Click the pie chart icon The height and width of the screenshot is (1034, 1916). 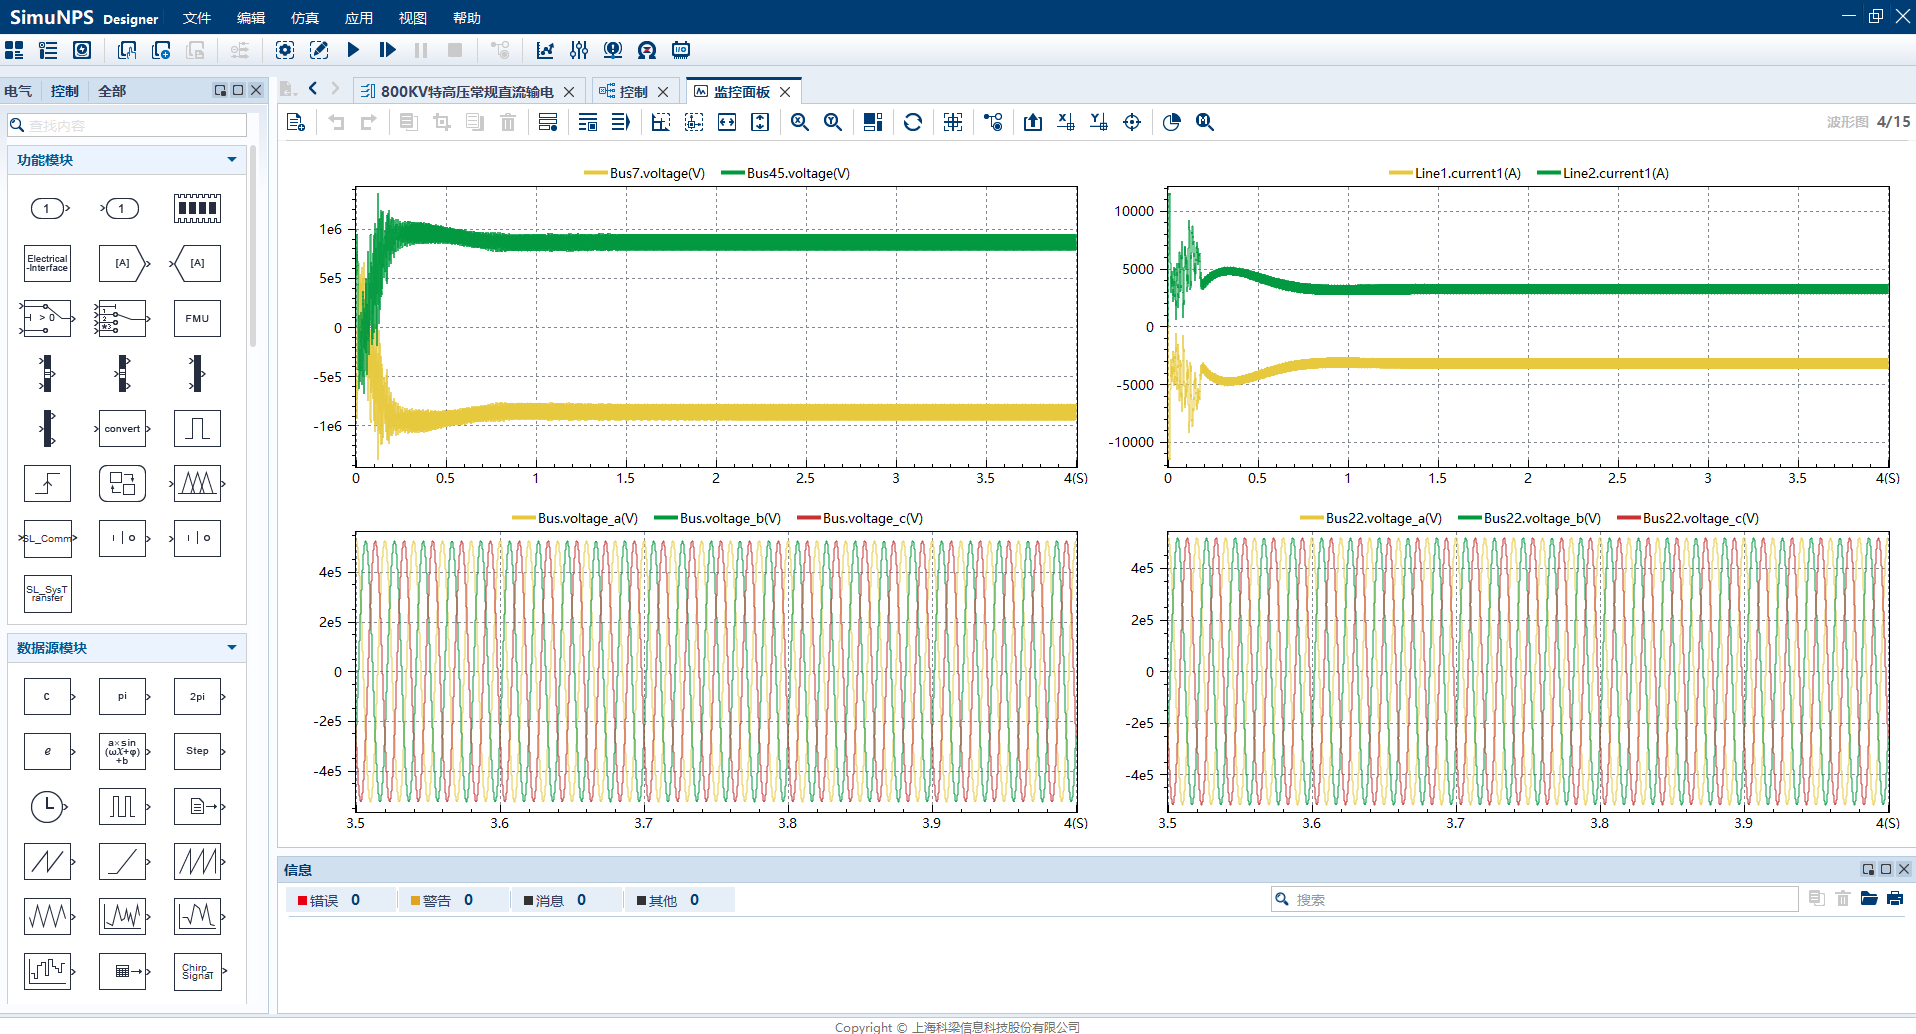[1172, 122]
